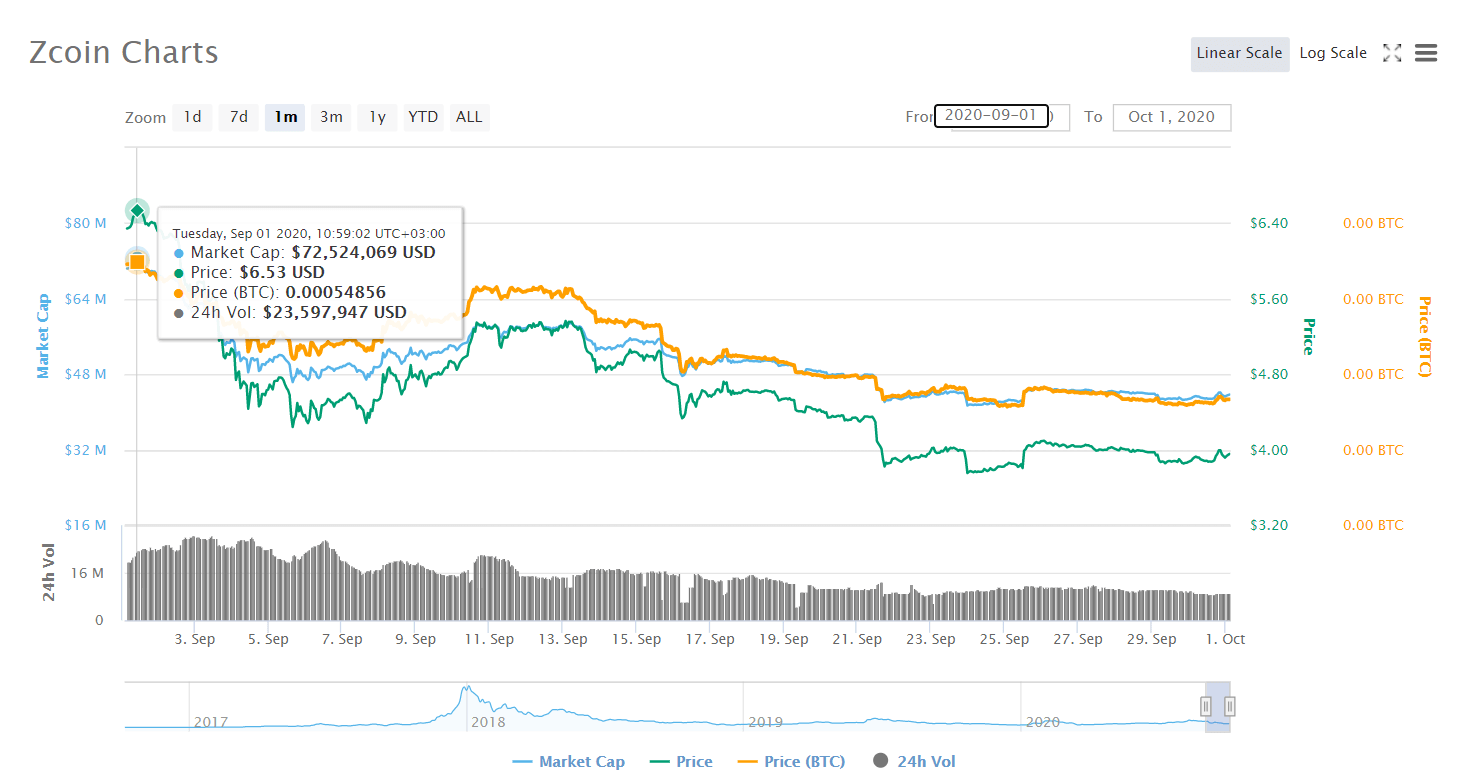The image size is (1461, 783).
Task: Select the ALL zoom range
Action: tap(469, 117)
